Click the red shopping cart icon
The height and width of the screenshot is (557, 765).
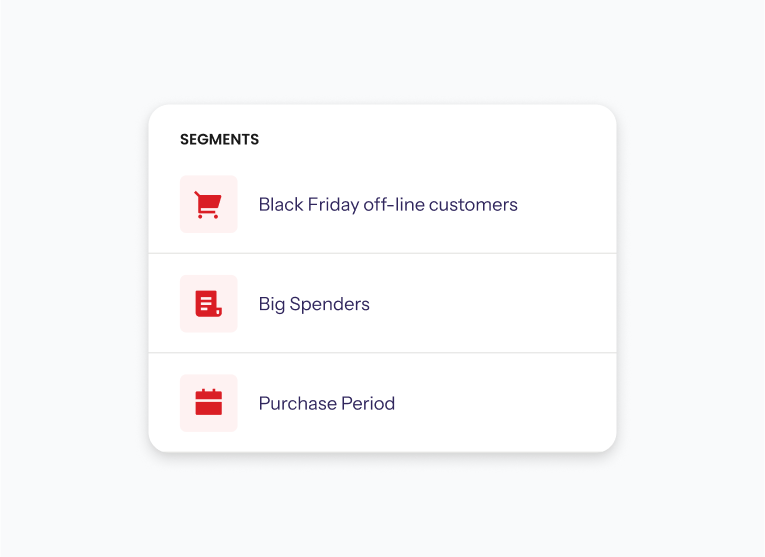click(208, 204)
